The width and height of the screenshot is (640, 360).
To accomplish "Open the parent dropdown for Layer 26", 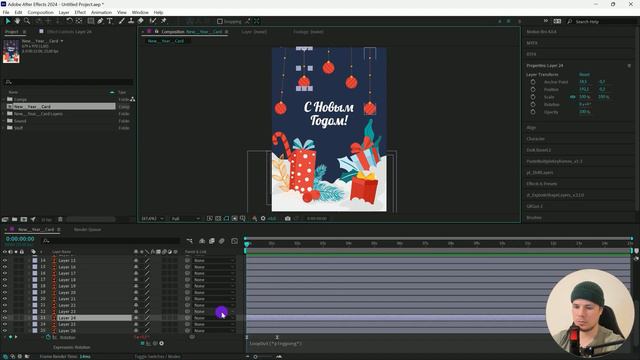I will (214, 331).
